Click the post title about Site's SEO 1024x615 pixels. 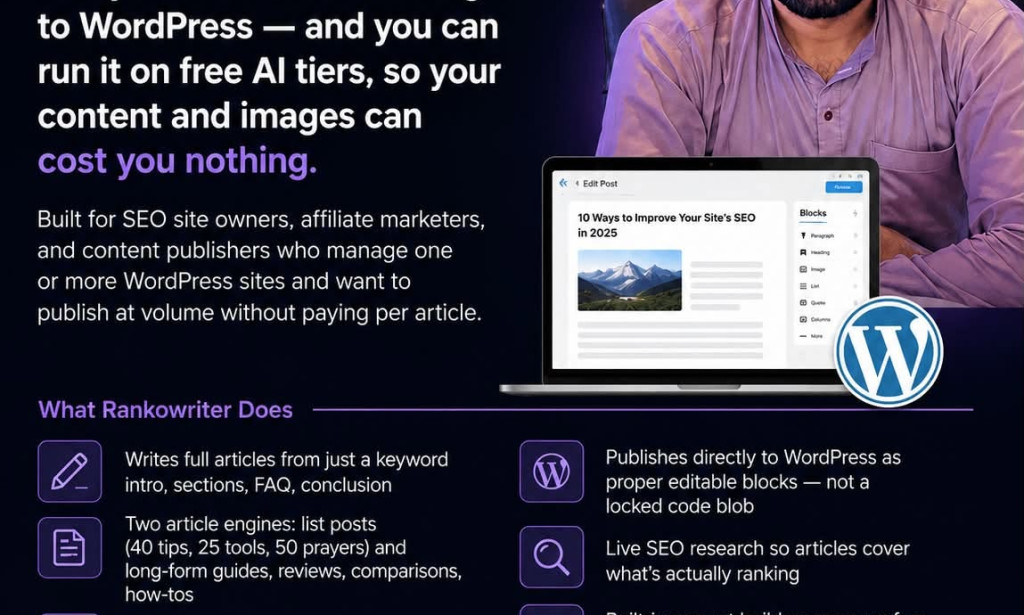click(x=666, y=225)
